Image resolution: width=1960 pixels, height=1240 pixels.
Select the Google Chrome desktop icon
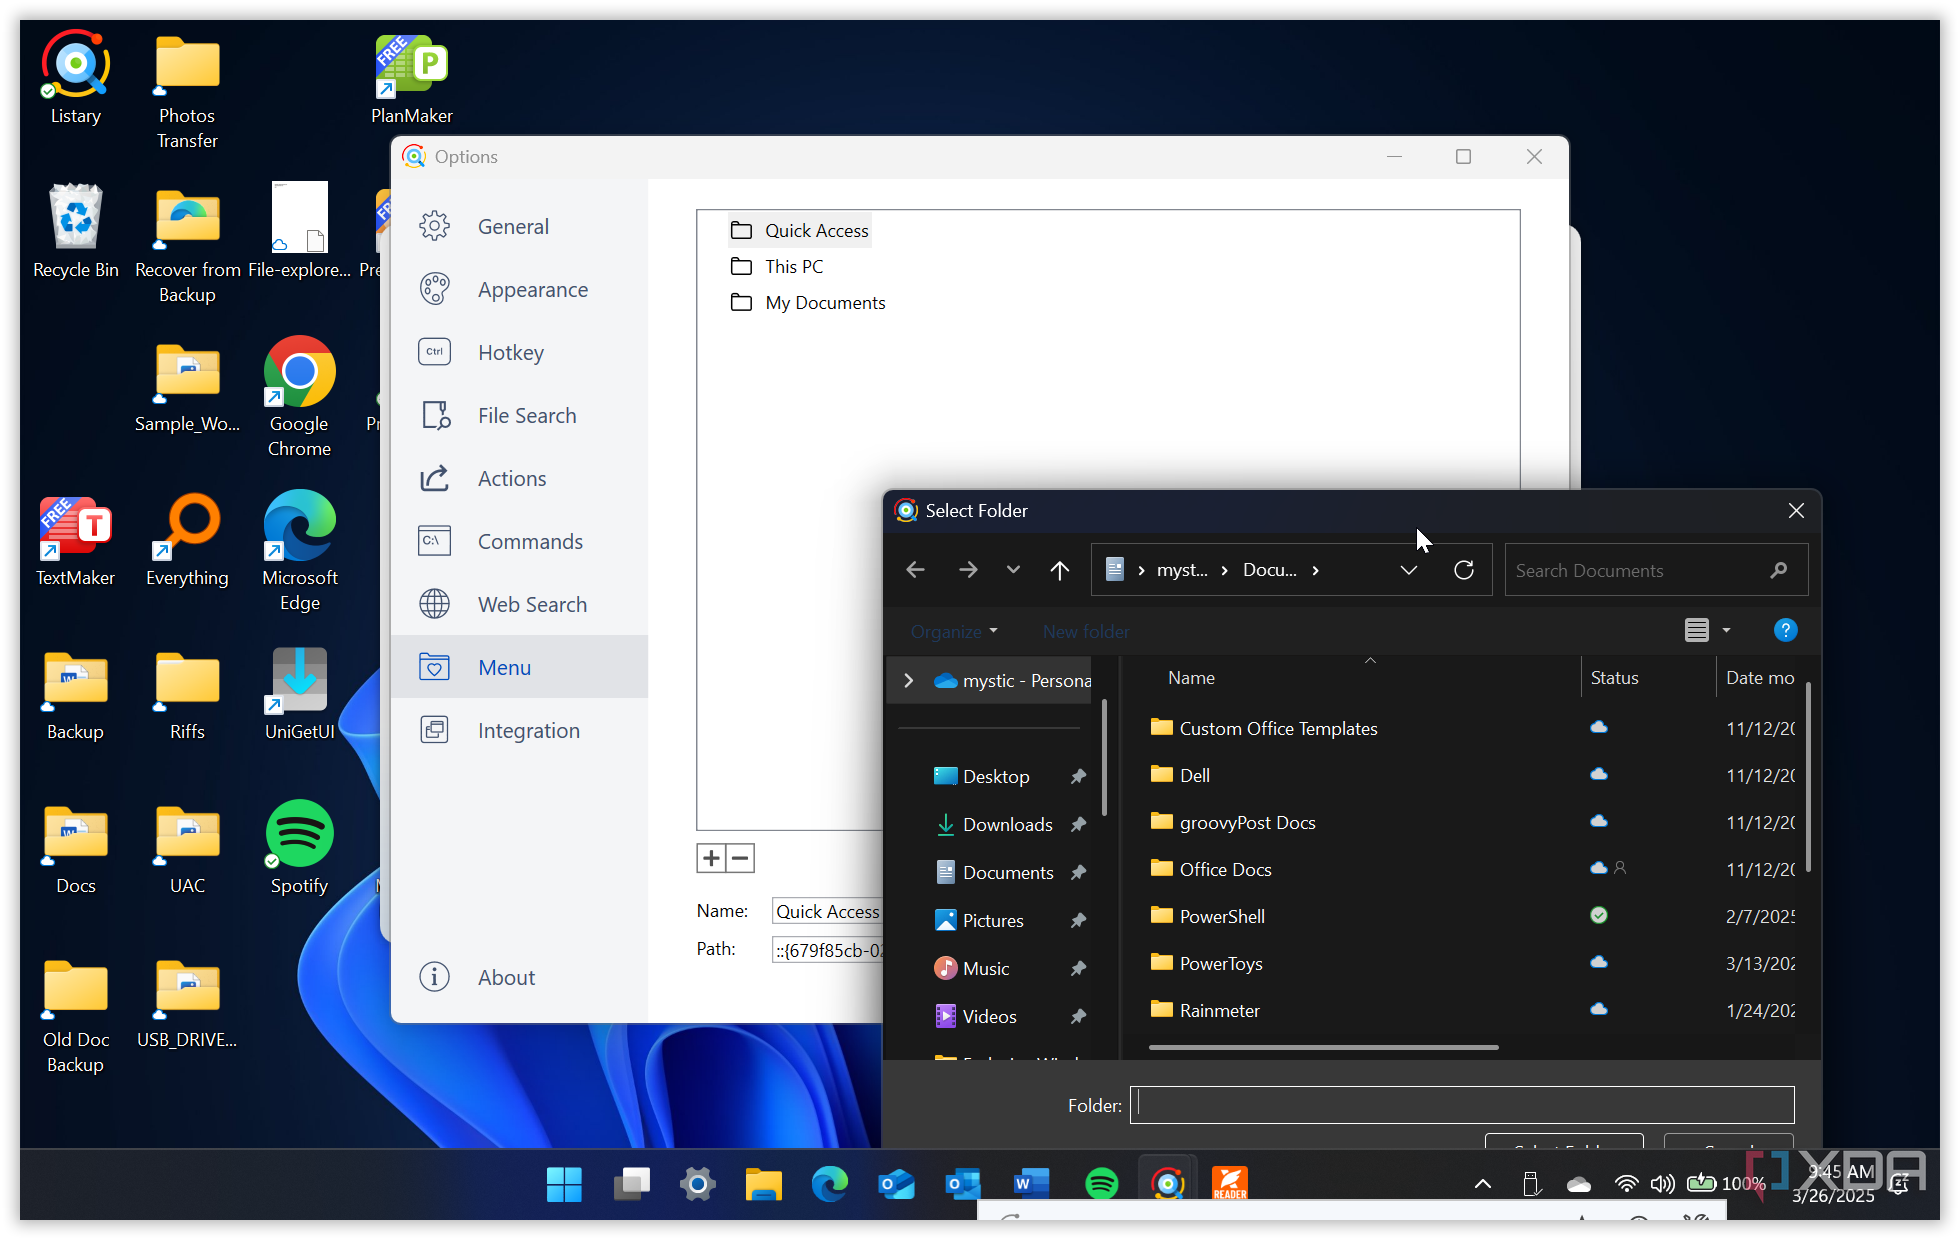[299, 397]
